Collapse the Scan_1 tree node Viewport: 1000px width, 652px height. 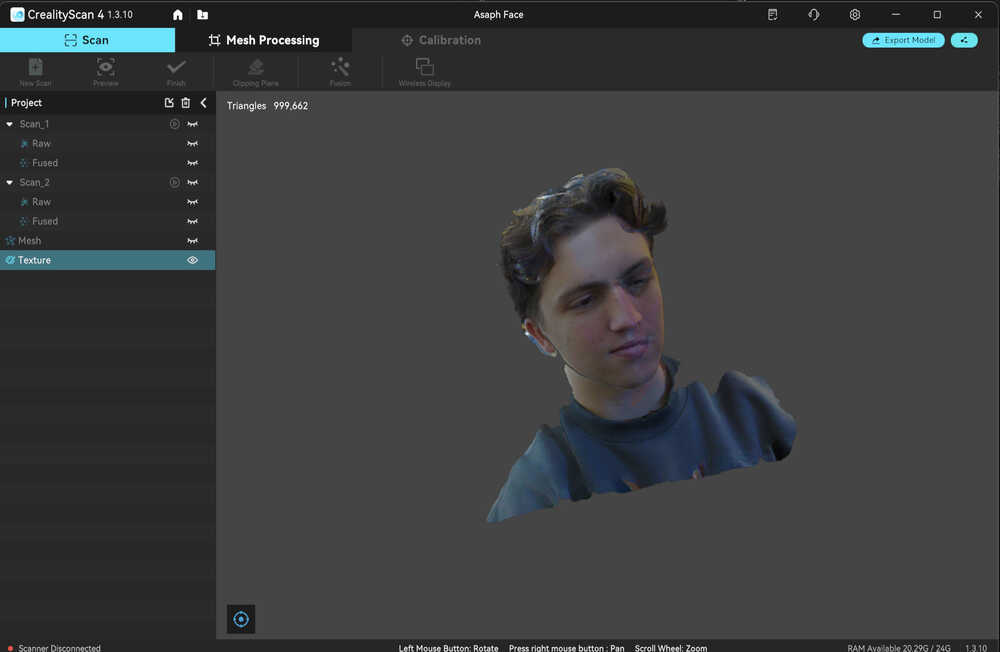click(x=10, y=124)
